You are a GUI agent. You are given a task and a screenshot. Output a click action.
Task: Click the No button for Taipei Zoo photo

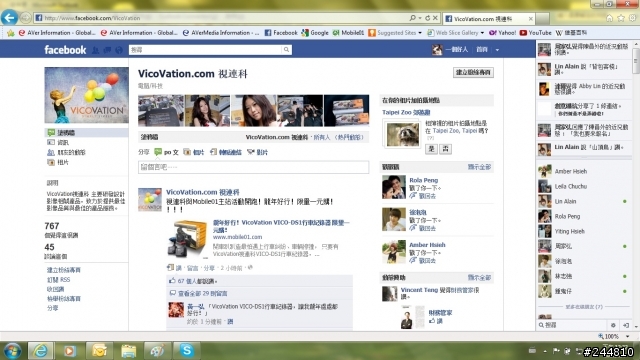pyautogui.click(x=445, y=149)
